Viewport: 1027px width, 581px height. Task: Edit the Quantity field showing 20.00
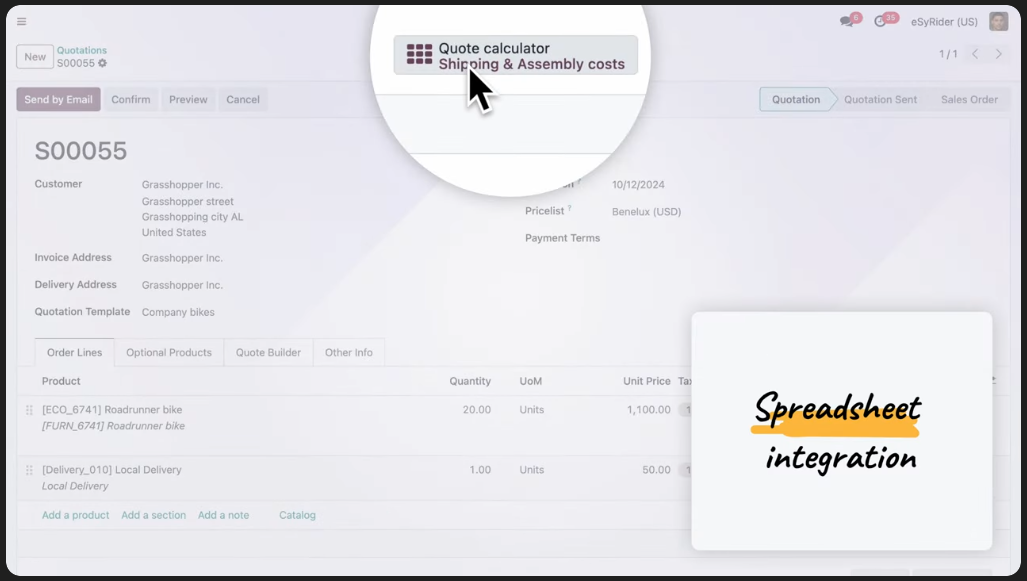point(468,410)
